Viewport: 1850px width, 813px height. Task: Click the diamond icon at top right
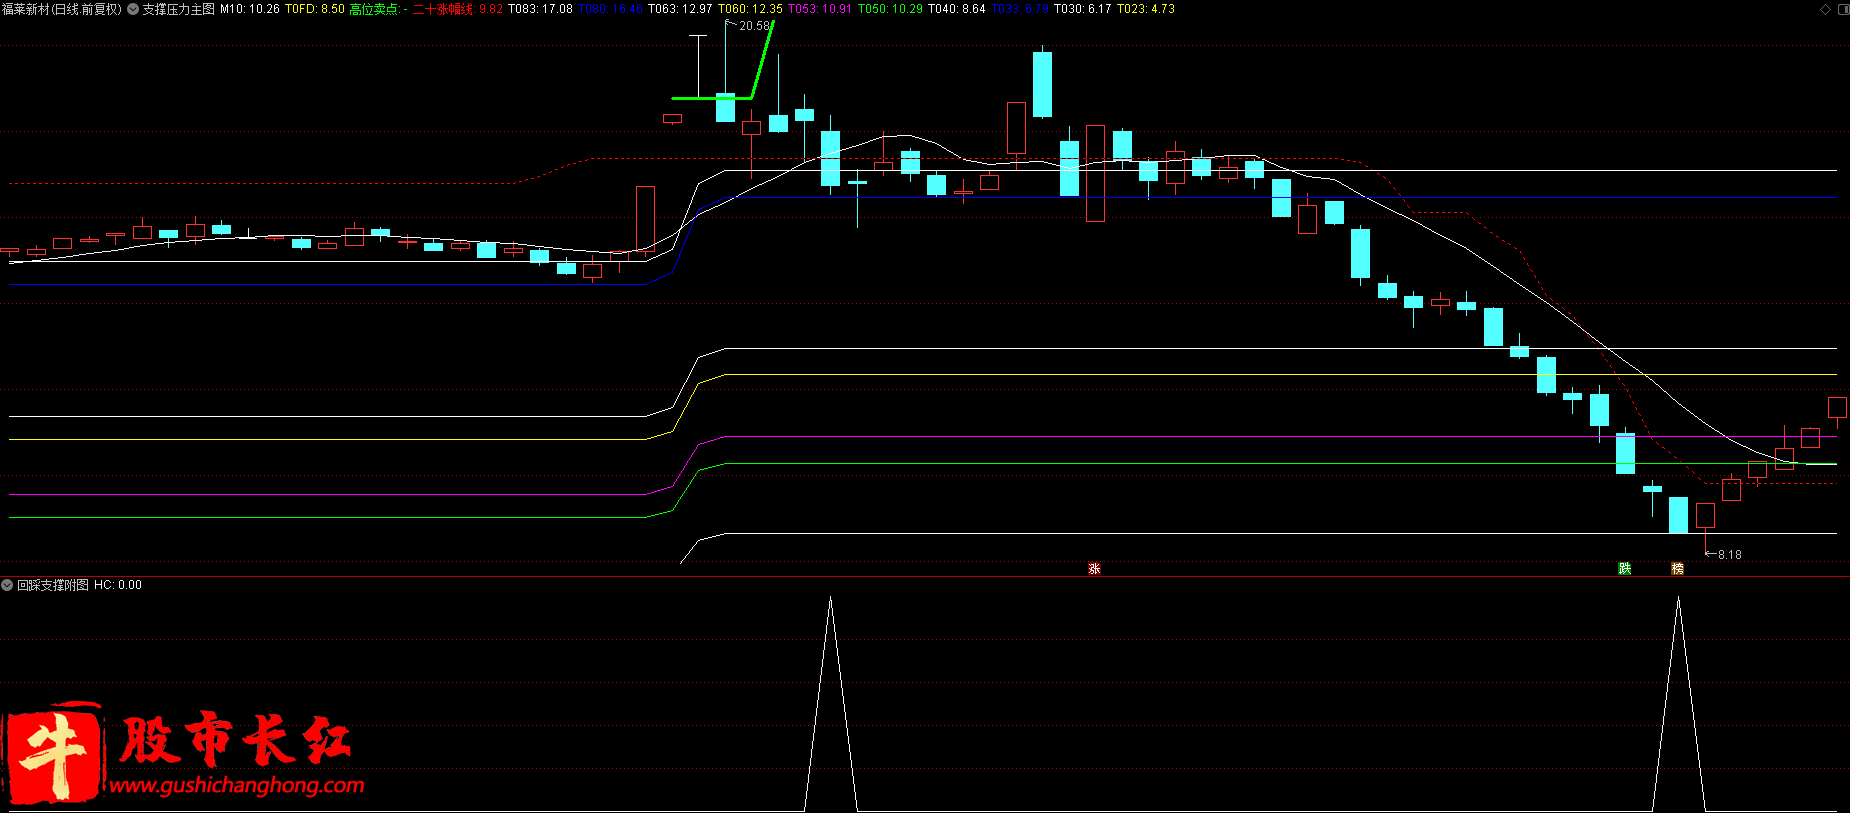click(x=1825, y=9)
